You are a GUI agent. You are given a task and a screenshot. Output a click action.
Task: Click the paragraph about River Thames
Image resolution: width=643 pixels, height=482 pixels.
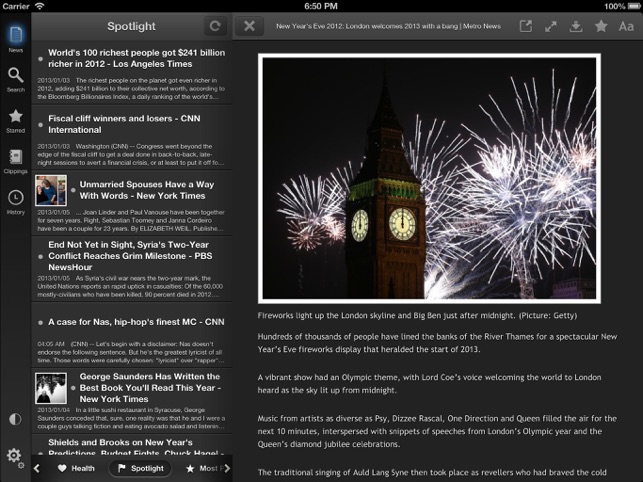[x=438, y=343]
